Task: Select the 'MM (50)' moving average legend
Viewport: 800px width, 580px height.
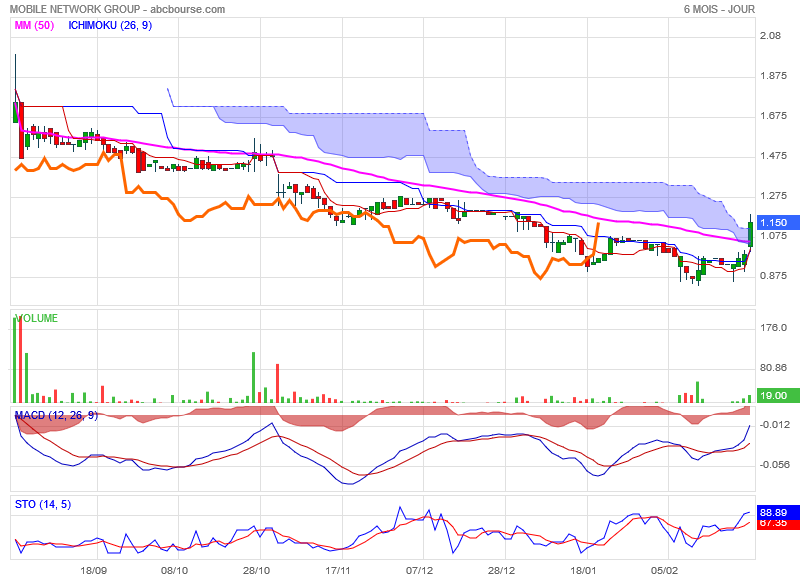Action: (34, 26)
